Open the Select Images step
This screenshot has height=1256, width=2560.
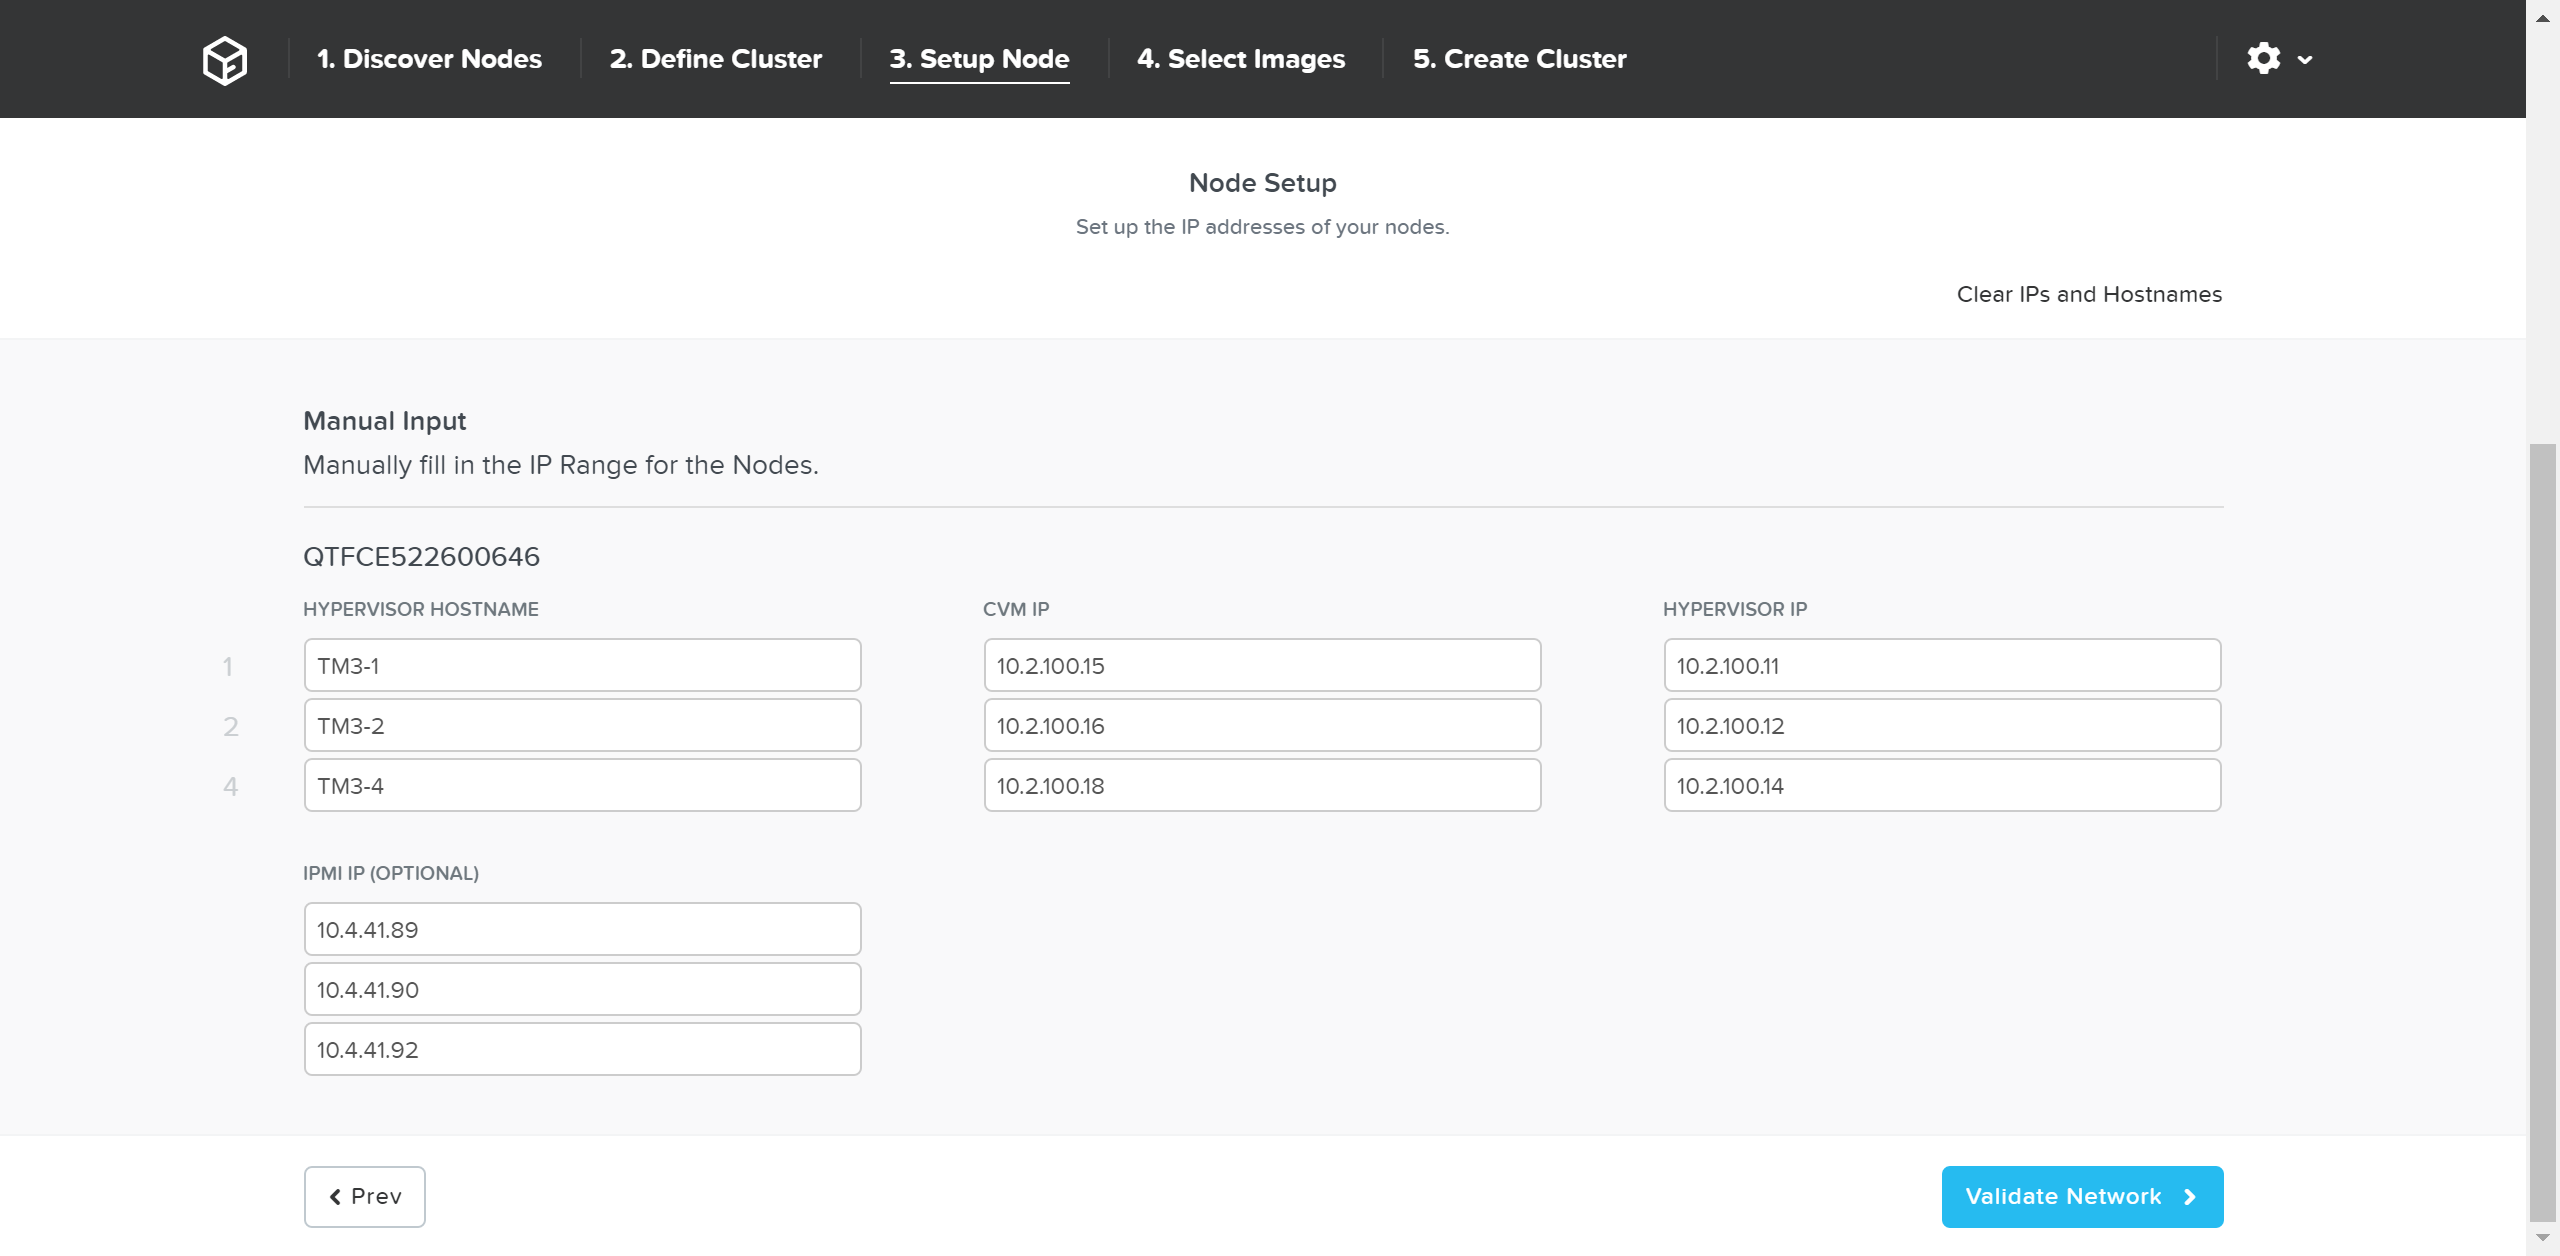tap(1240, 59)
